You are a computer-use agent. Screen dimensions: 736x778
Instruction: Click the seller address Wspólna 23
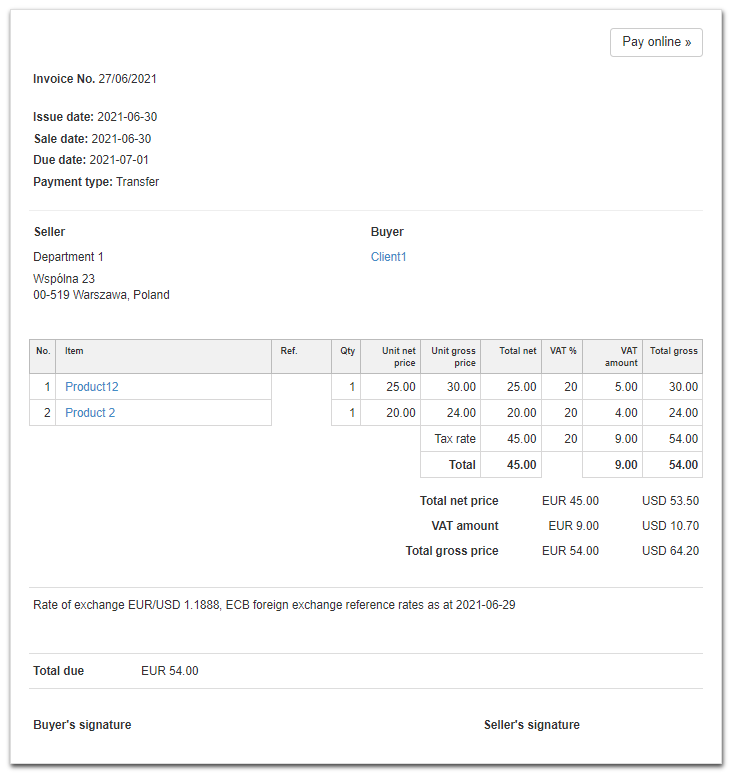pos(64,279)
